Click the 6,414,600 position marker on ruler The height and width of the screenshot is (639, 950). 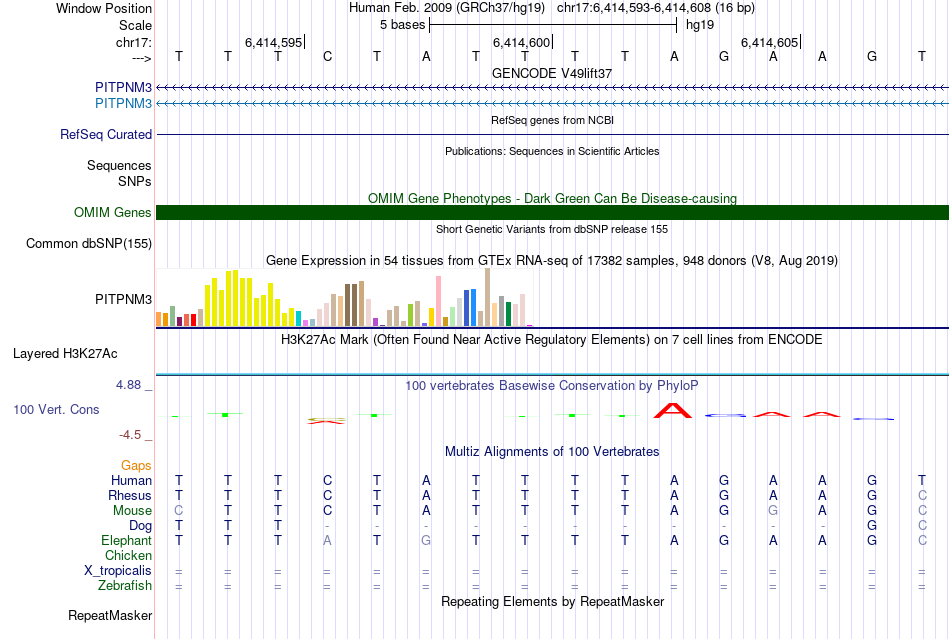pyautogui.click(x=522, y=42)
